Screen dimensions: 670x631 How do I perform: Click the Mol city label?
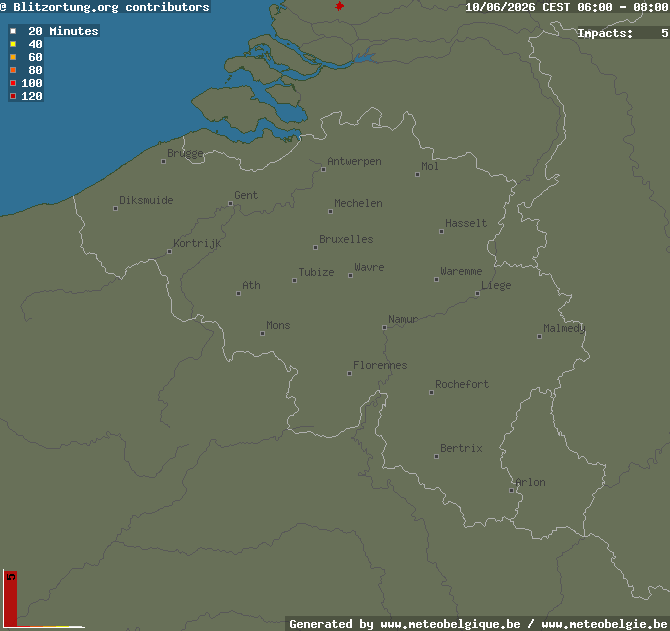point(430,166)
